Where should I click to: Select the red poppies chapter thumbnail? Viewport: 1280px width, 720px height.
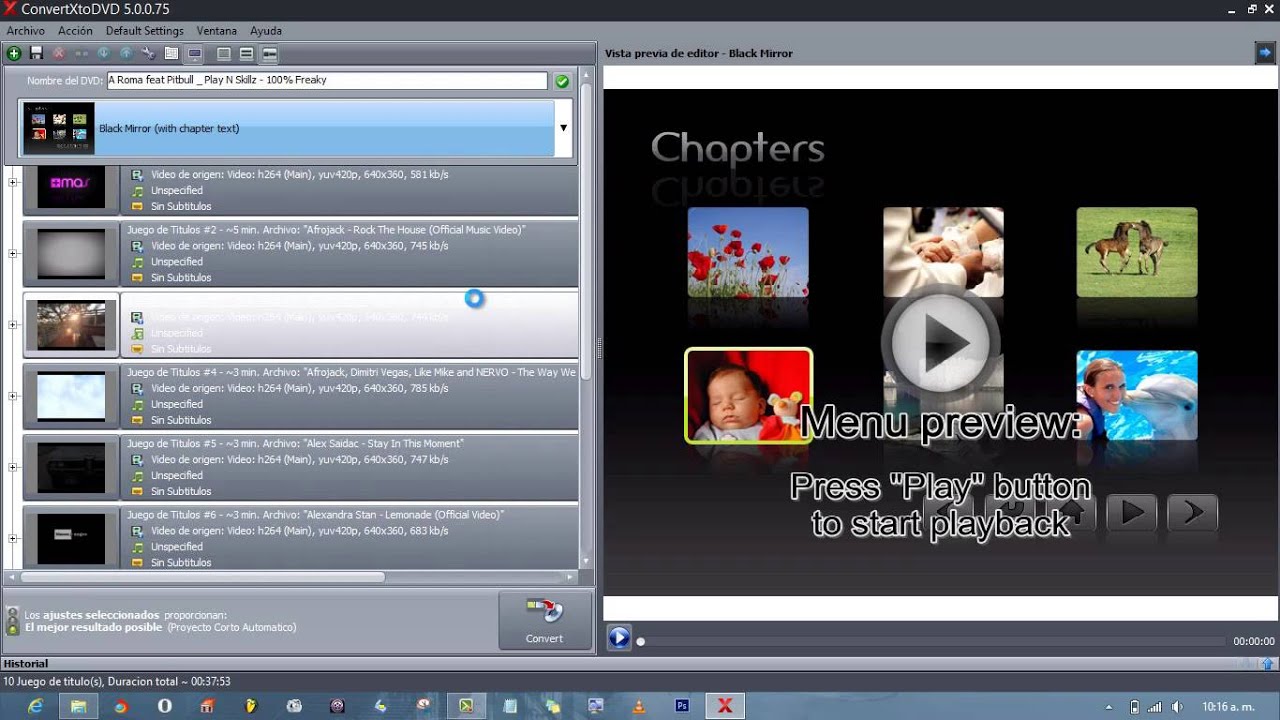point(748,252)
